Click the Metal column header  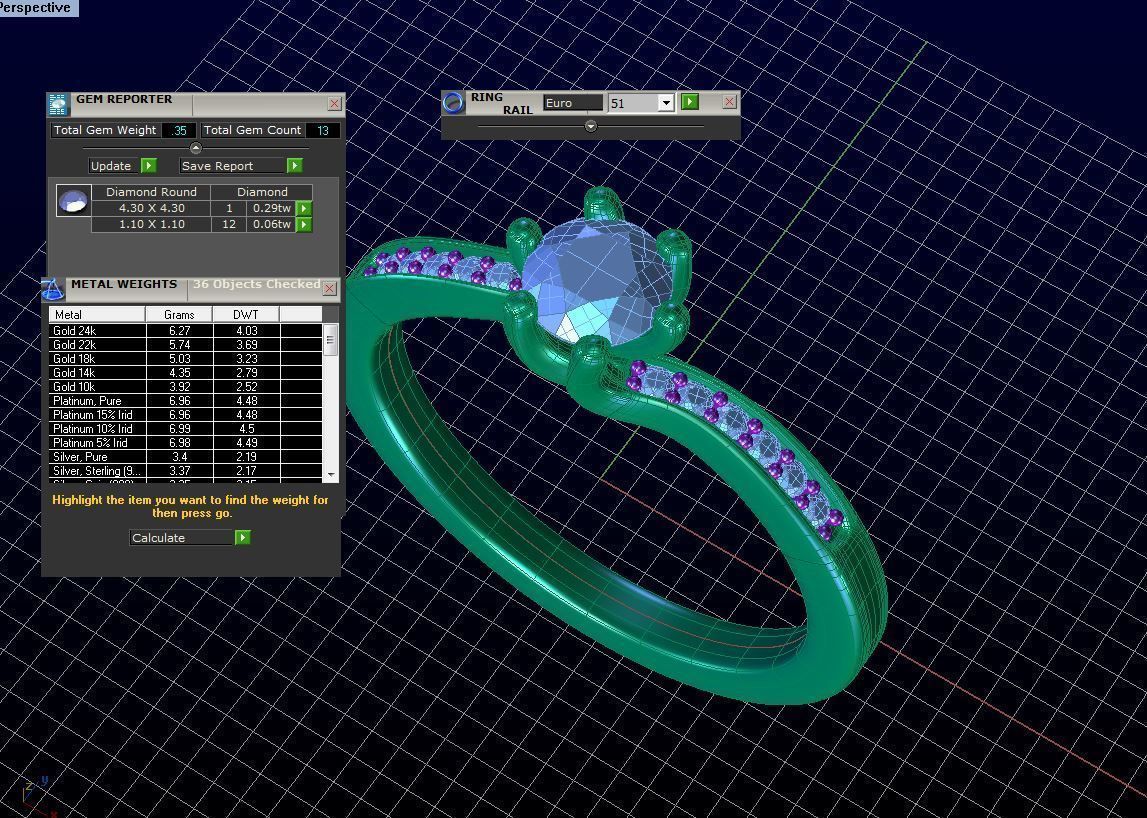[97, 315]
